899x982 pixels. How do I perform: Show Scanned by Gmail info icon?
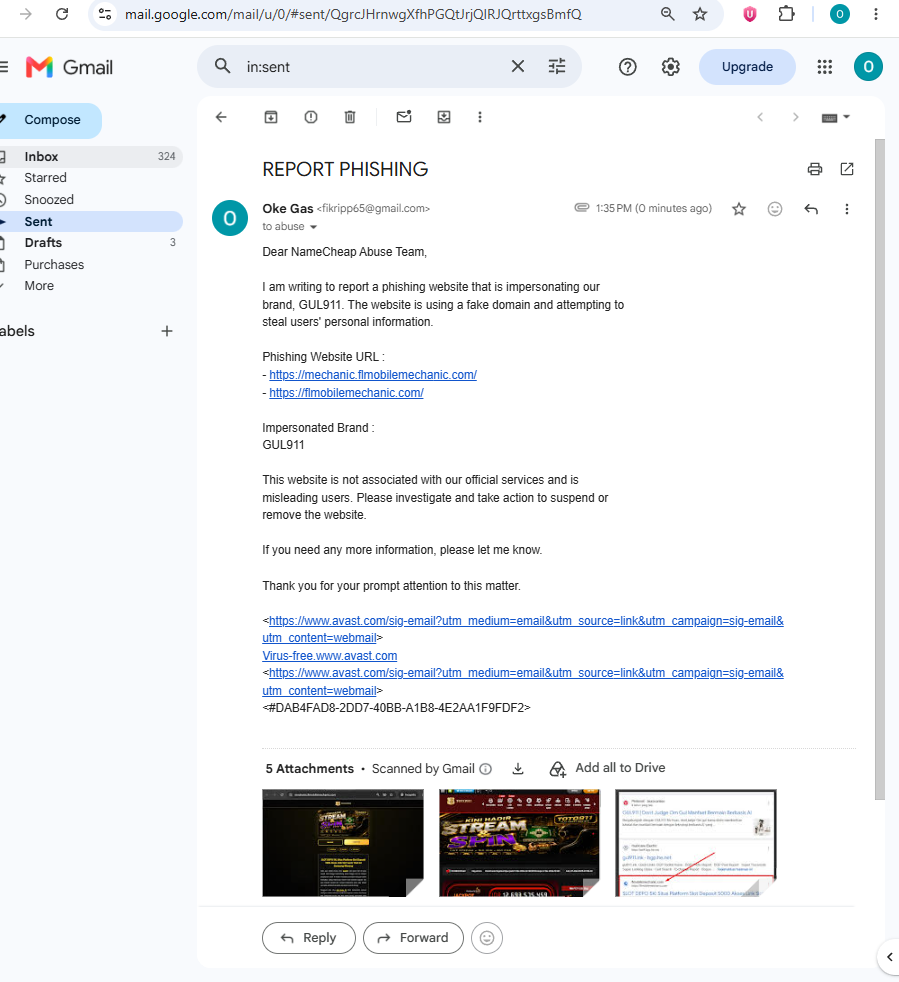click(x=486, y=769)
